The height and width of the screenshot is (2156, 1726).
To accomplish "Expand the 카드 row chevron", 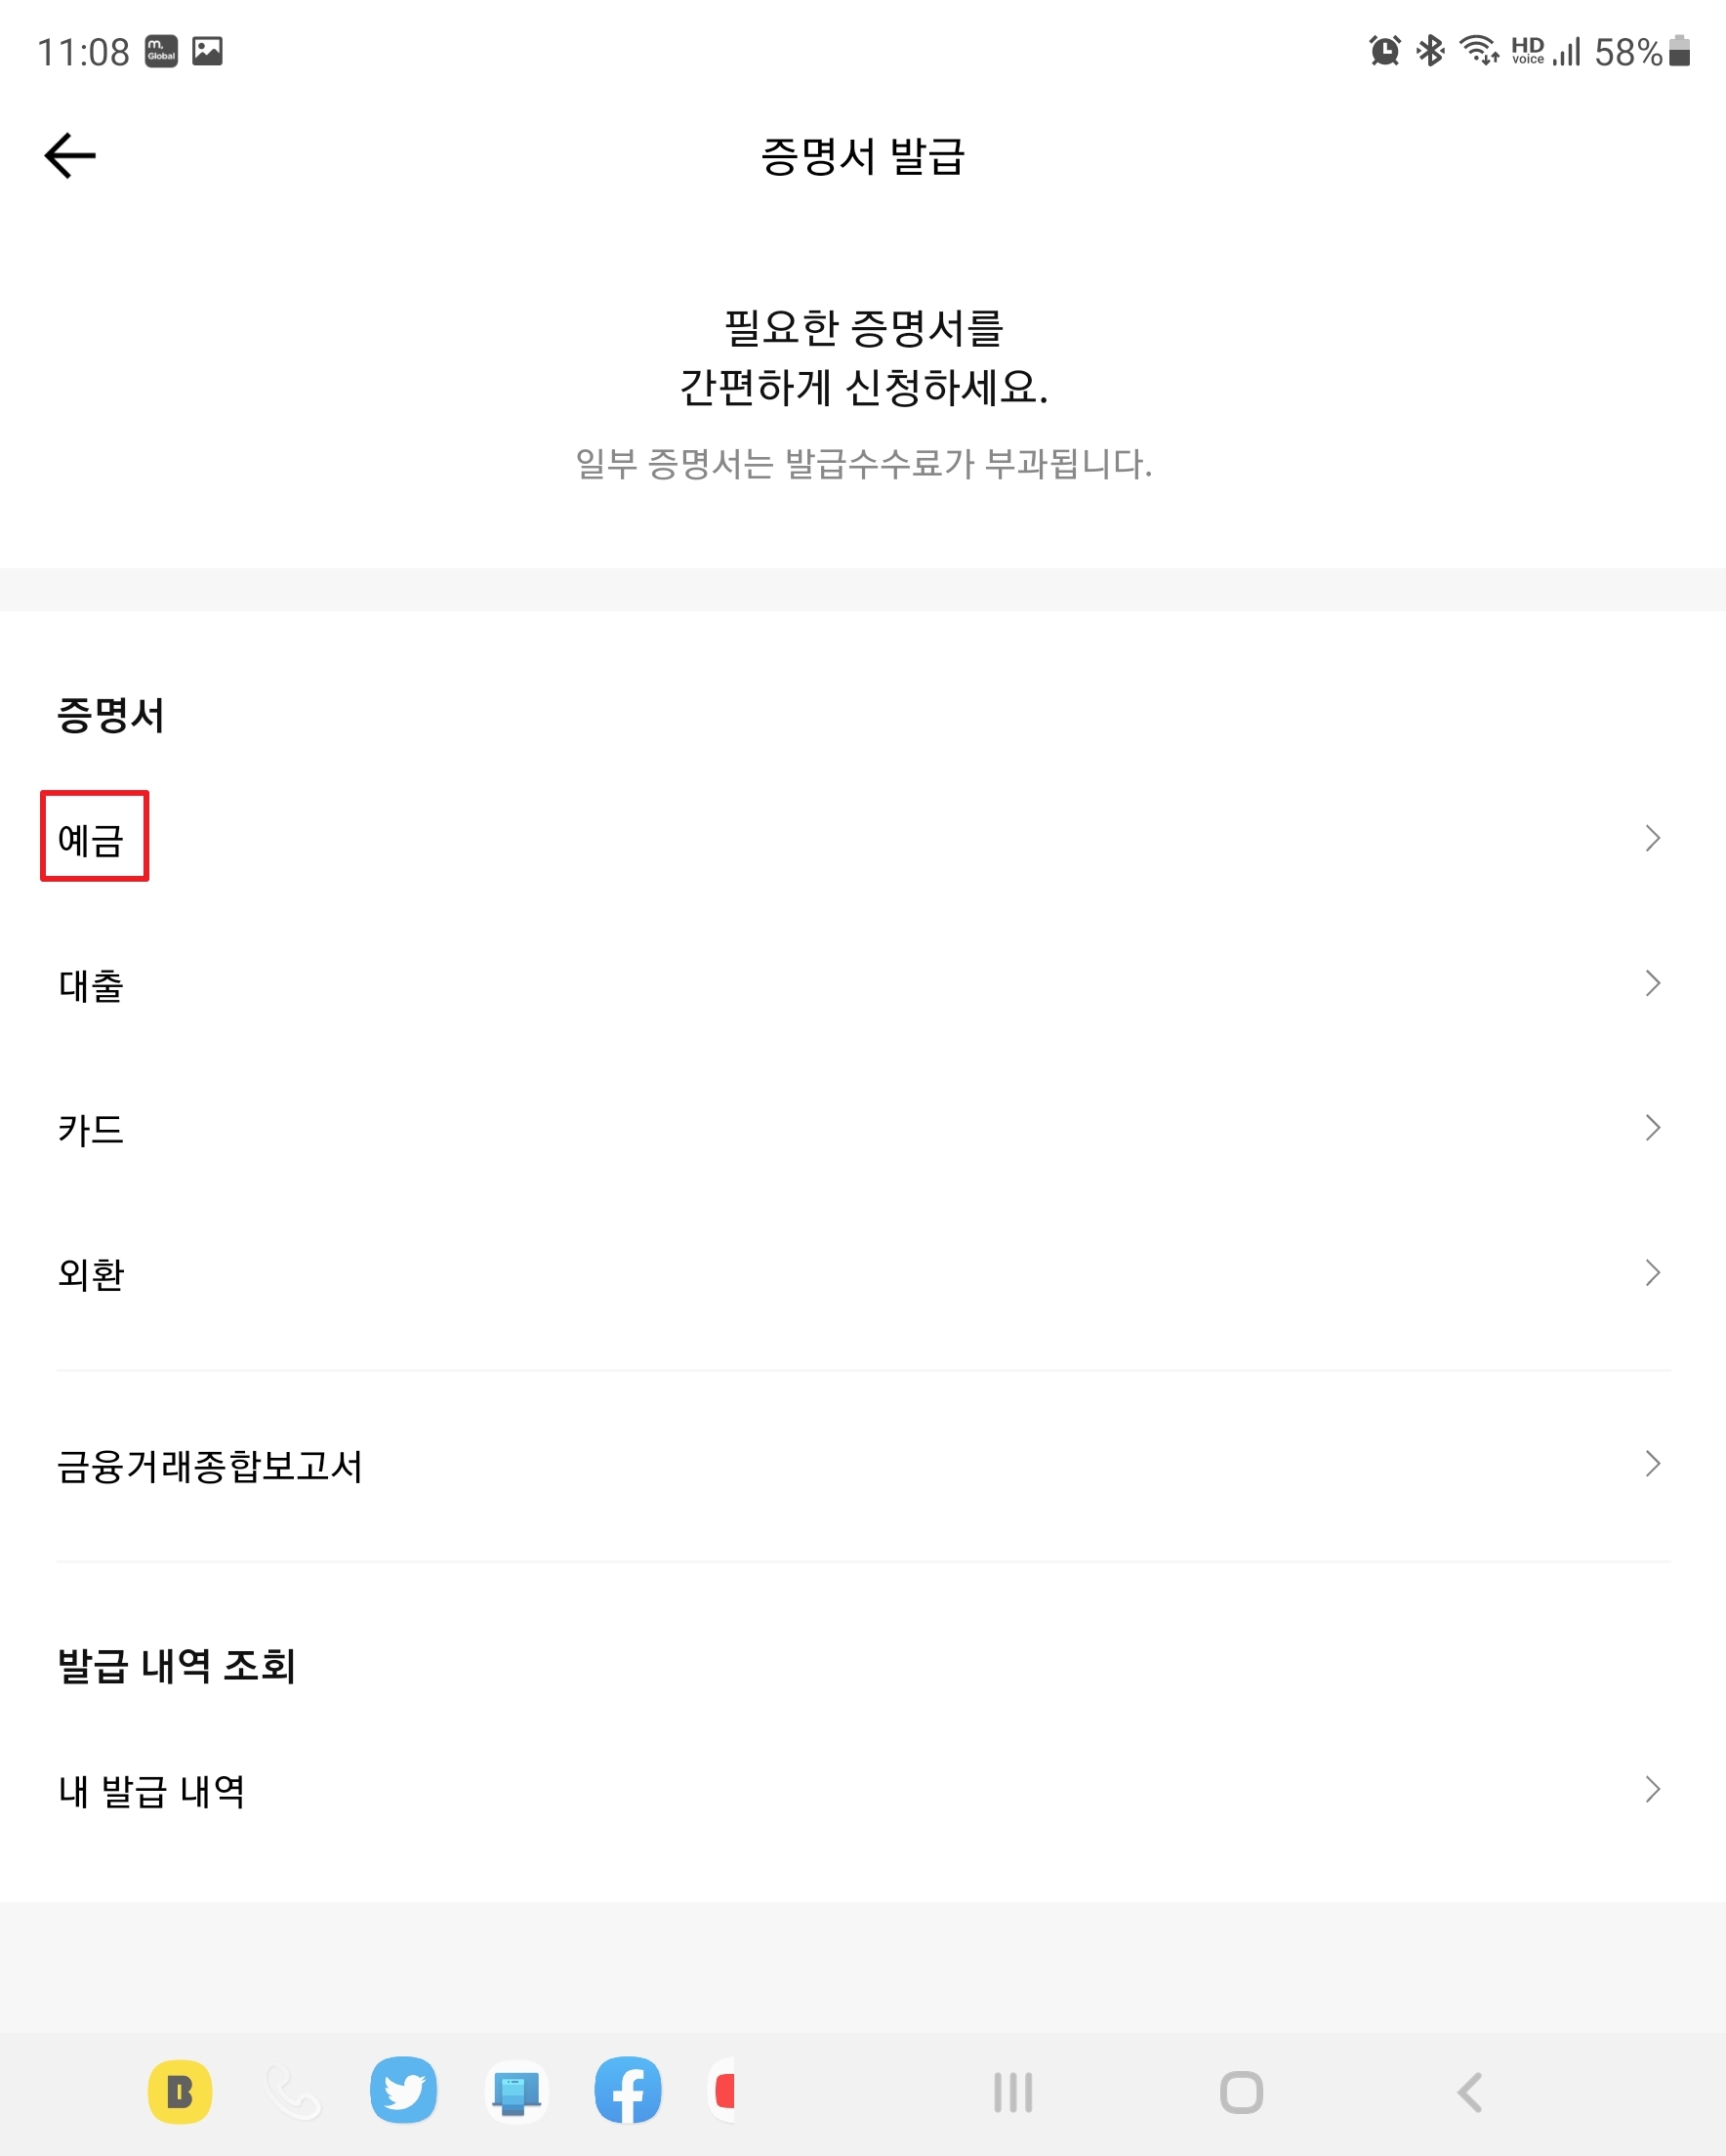I will tap(1652, 1128).
